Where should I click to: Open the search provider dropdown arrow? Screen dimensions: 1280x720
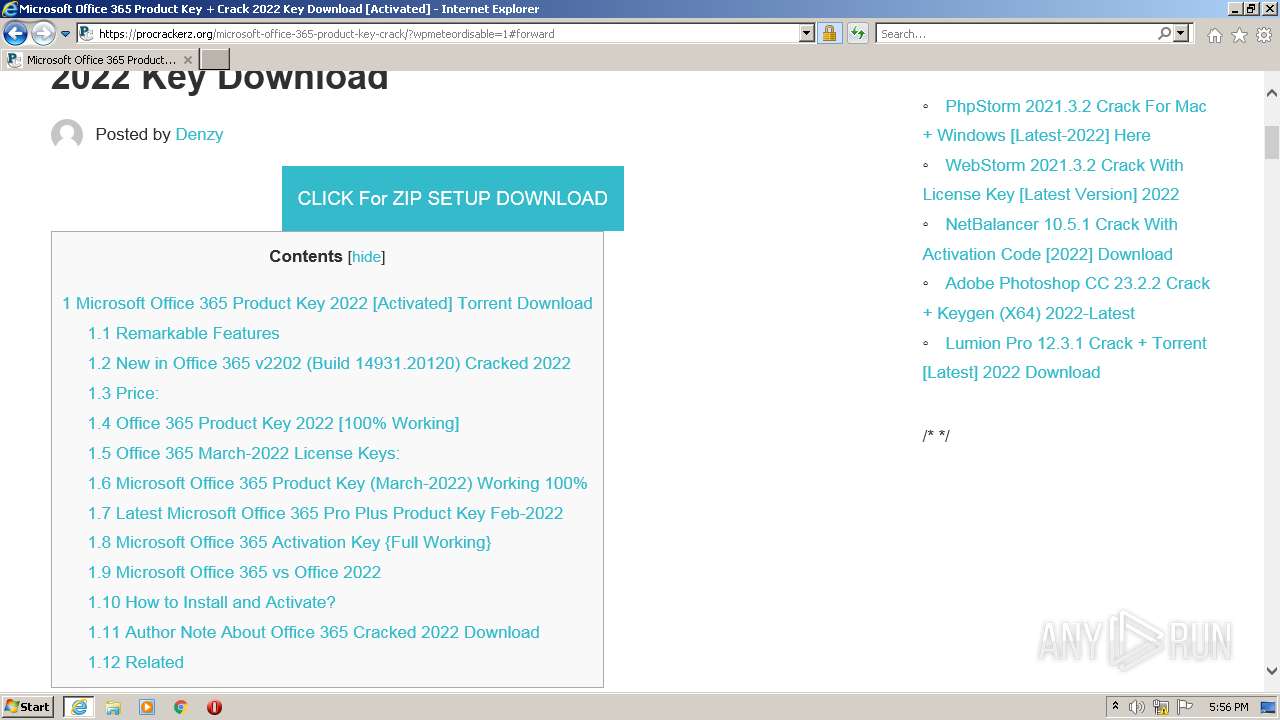1181,33
